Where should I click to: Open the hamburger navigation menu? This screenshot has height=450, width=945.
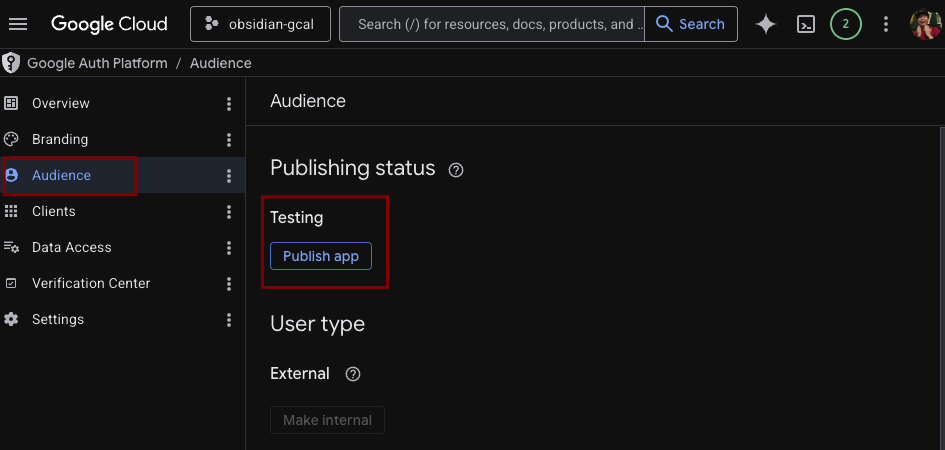18,24
